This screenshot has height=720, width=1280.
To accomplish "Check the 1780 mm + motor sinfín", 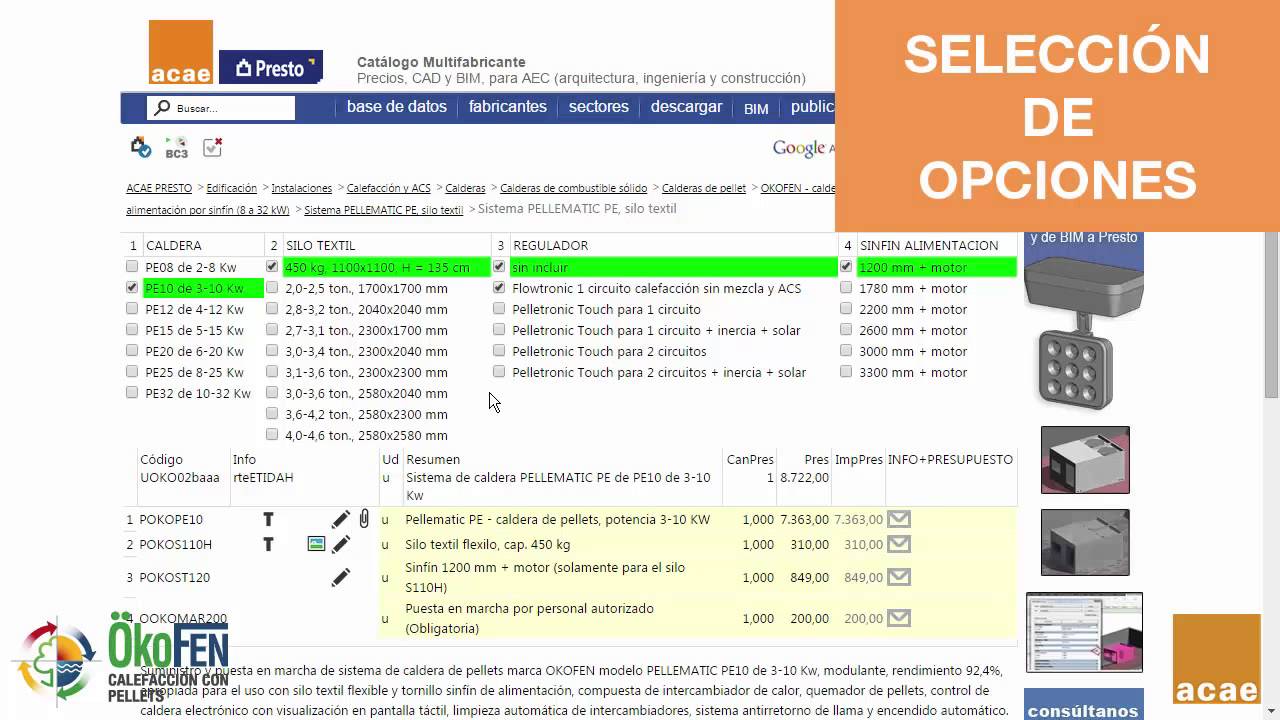I will coord(846,288).
